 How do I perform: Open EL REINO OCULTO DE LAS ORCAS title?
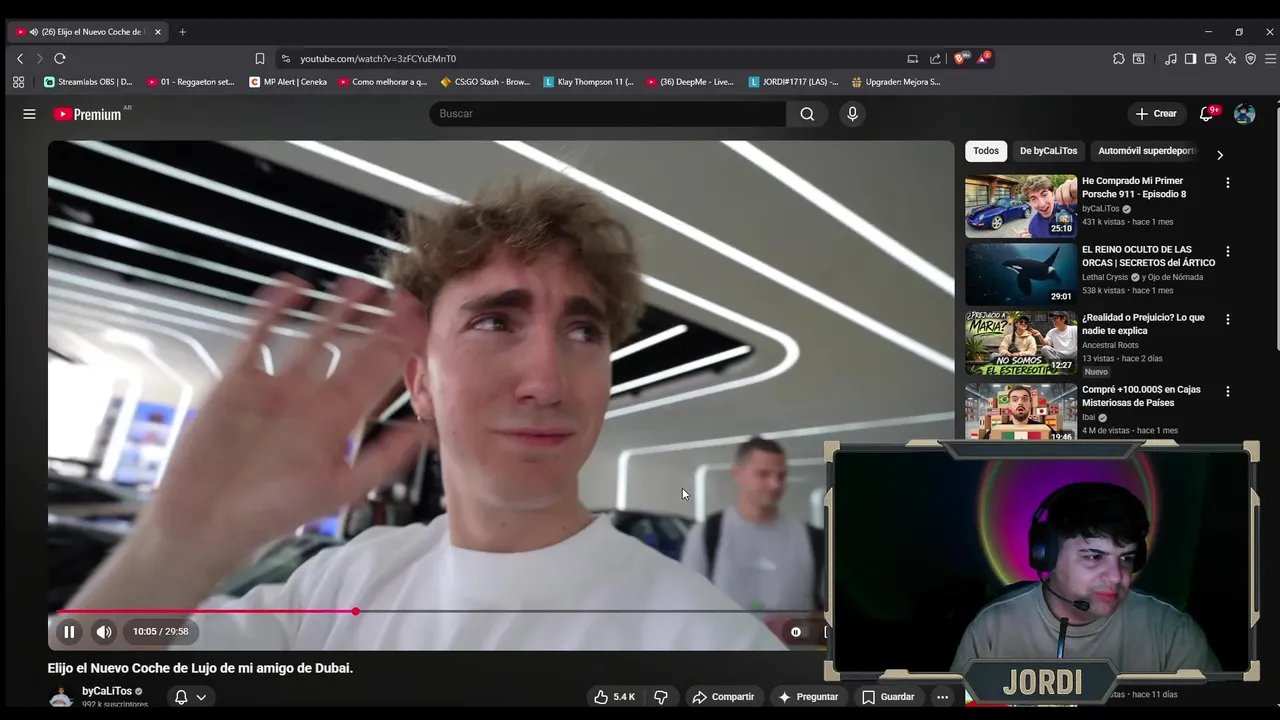1148,256
